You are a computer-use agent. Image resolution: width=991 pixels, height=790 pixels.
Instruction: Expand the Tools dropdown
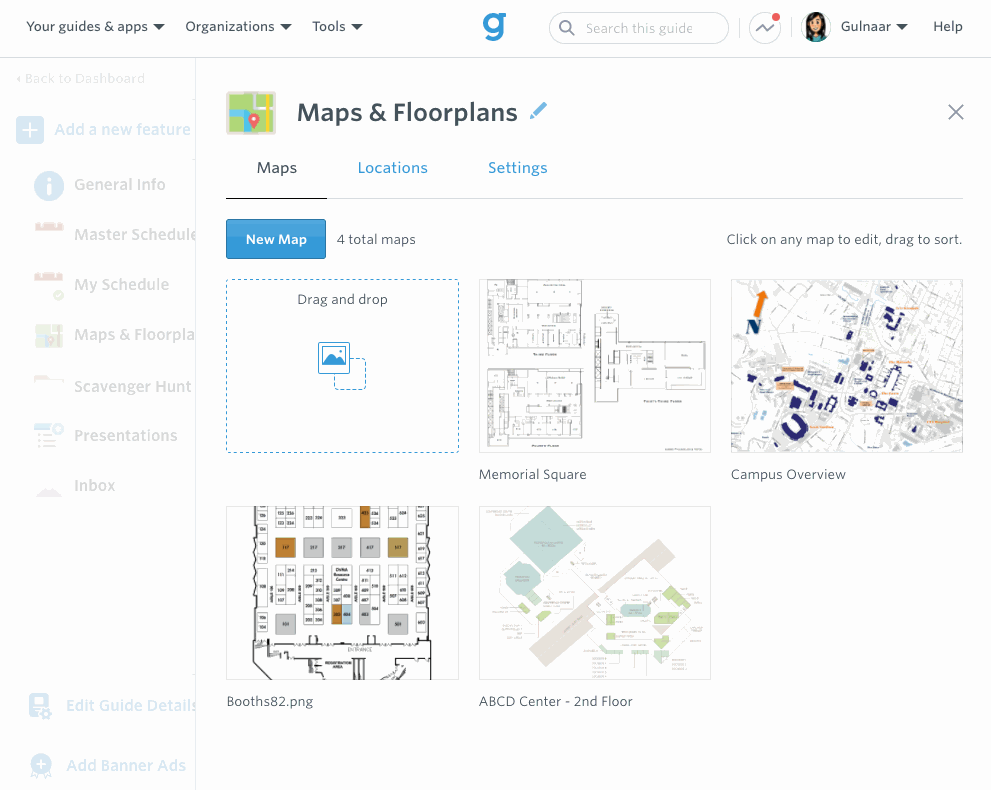[337, 27]
